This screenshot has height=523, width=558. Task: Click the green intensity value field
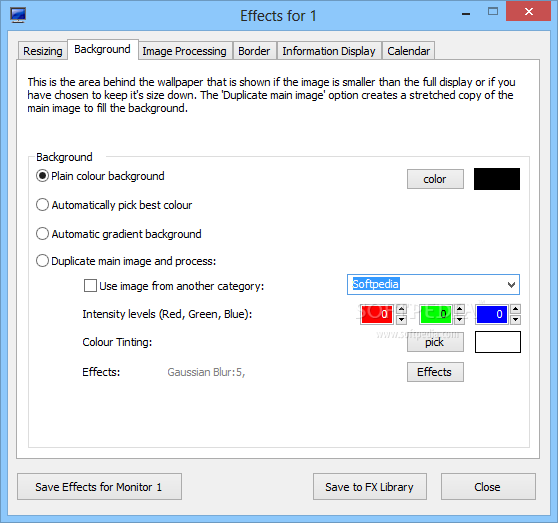(x=435, y=314)
